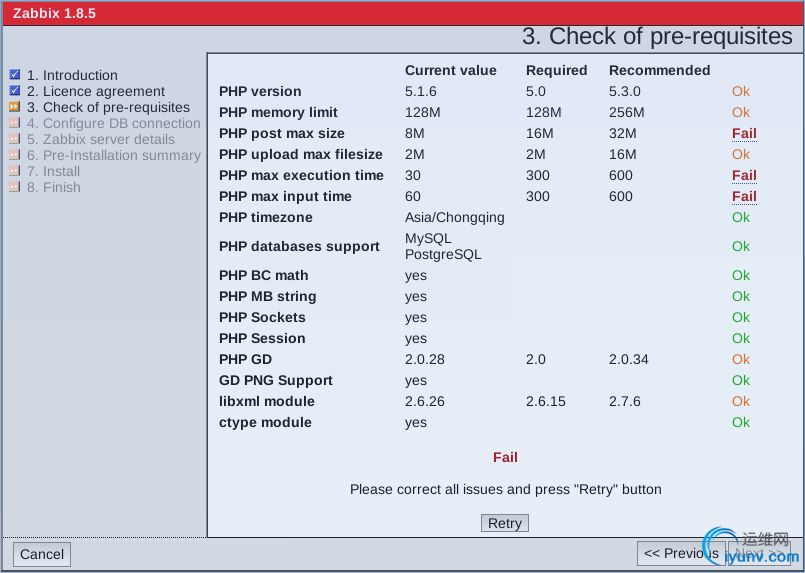Click the 'Required' column header
The image size is (805, 573).
pyautogui.click(x=557, y=70)
